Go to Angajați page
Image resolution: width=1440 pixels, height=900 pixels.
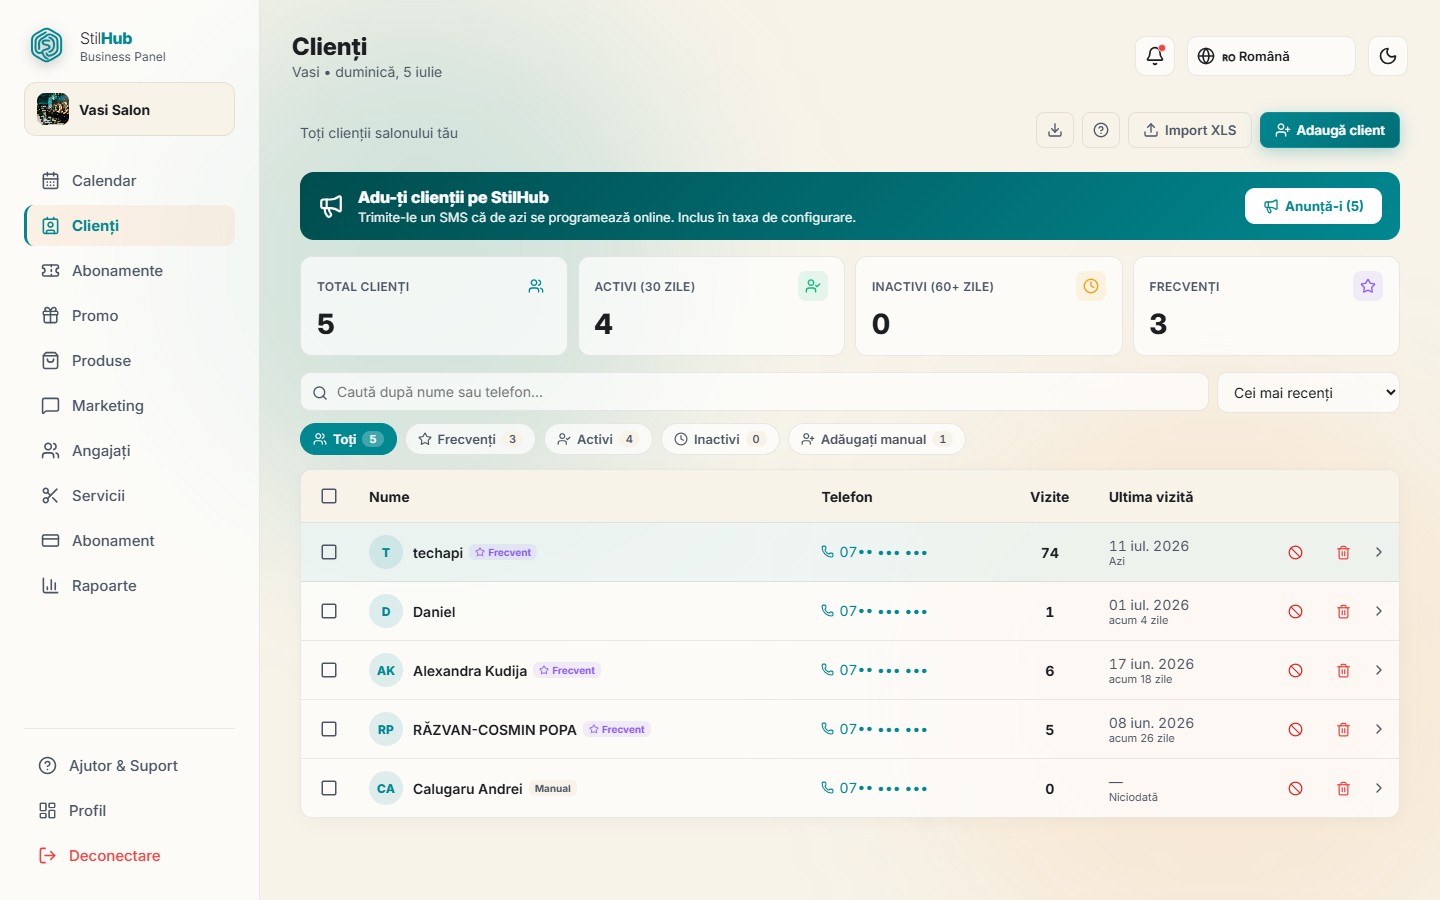(x=130, y=451)
